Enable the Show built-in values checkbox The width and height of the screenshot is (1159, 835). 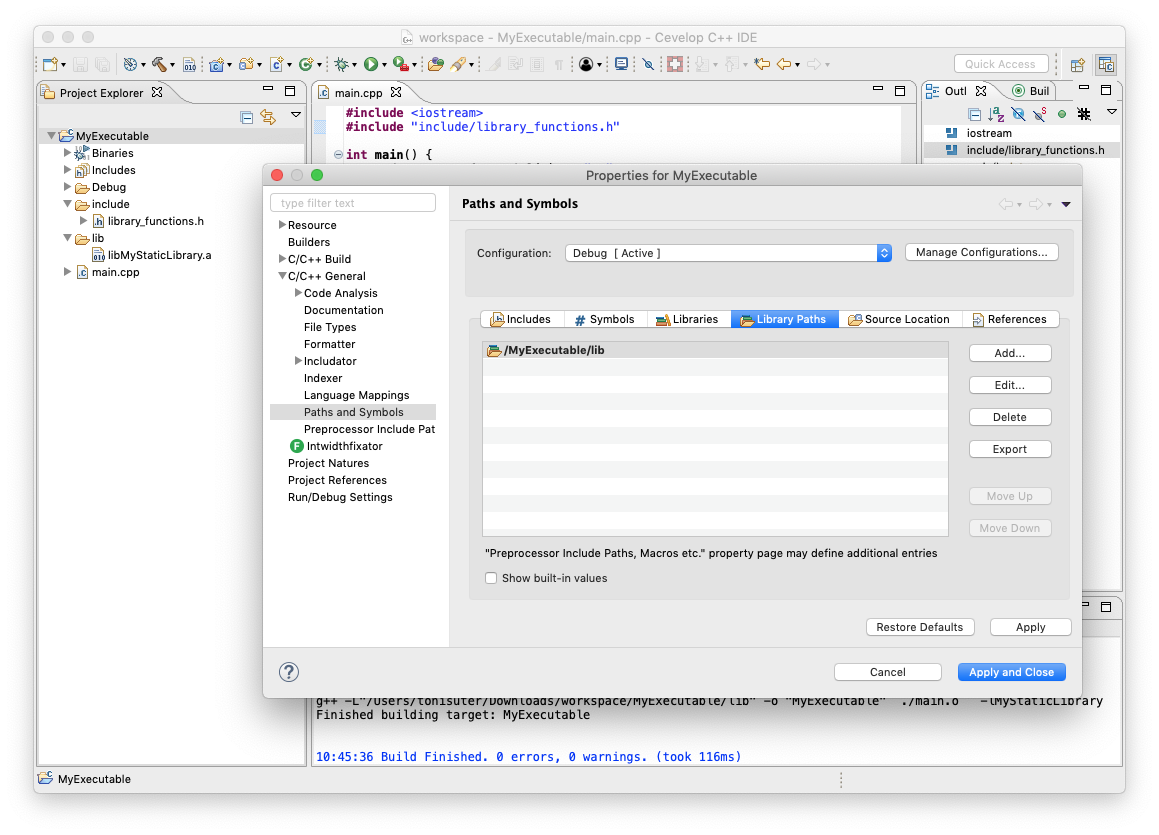[491, 578]
